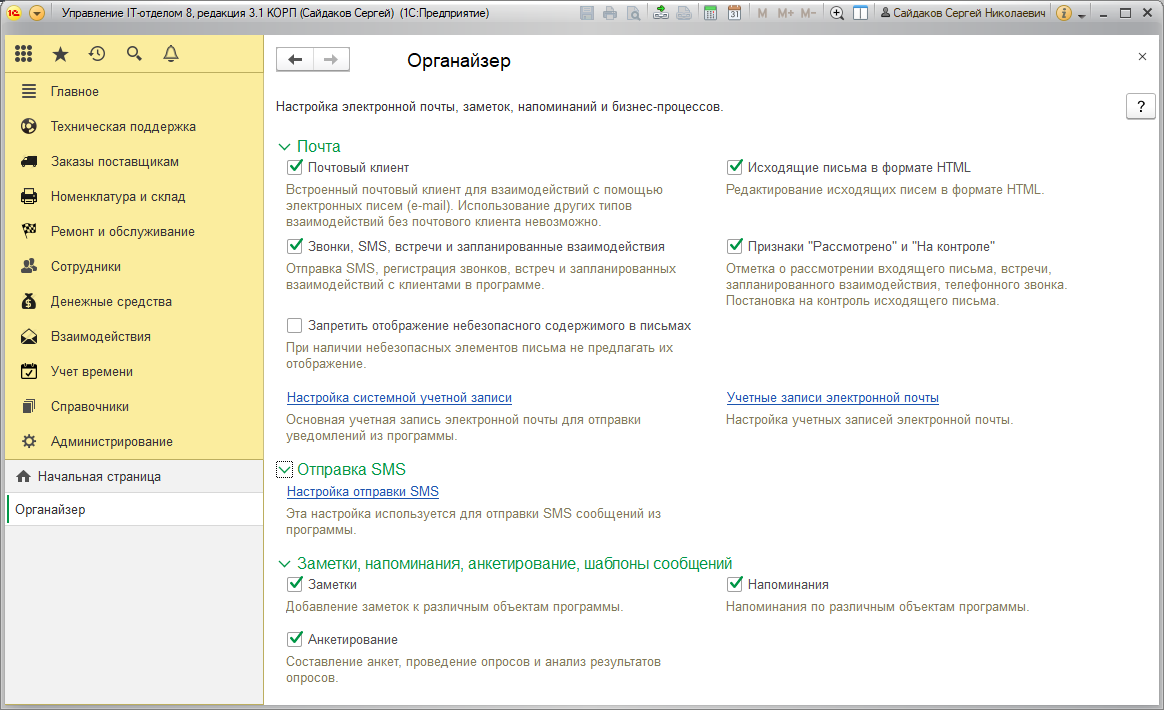Click the Учет времени calendar-check icon

coord(29,371)
